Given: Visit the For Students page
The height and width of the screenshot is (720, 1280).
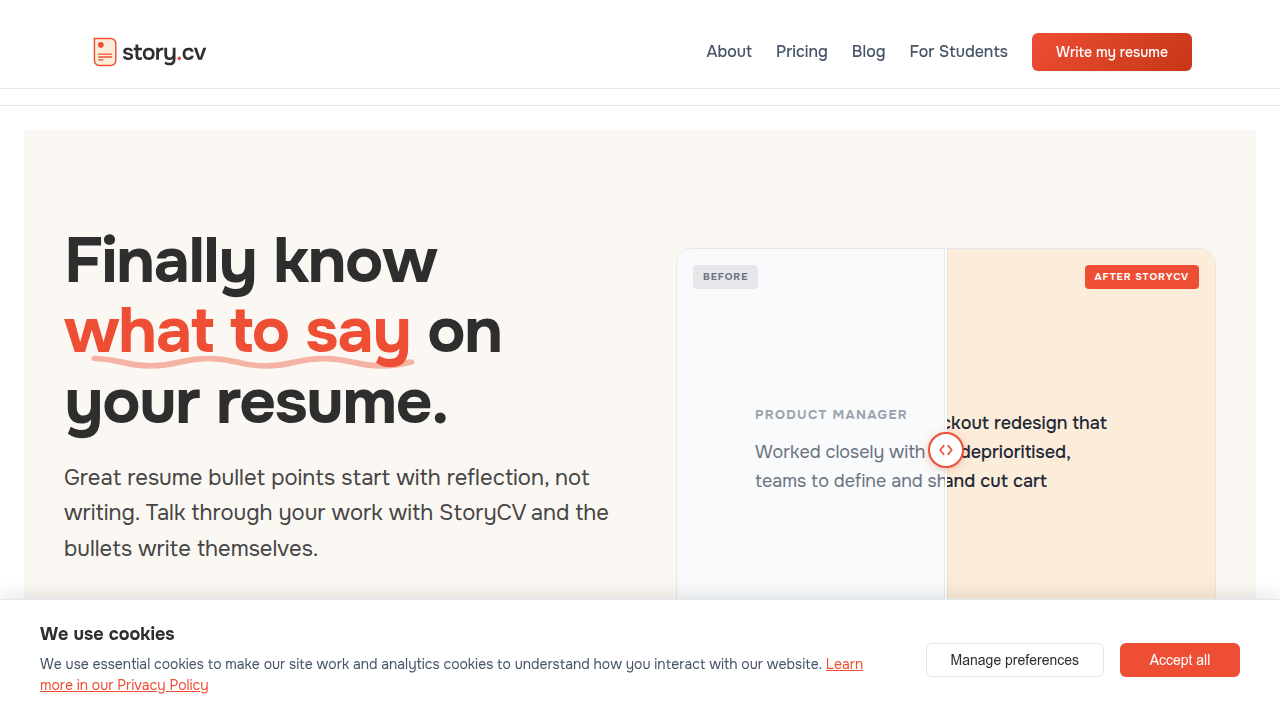Looking at the screenshot, I should tap(959, 52).
